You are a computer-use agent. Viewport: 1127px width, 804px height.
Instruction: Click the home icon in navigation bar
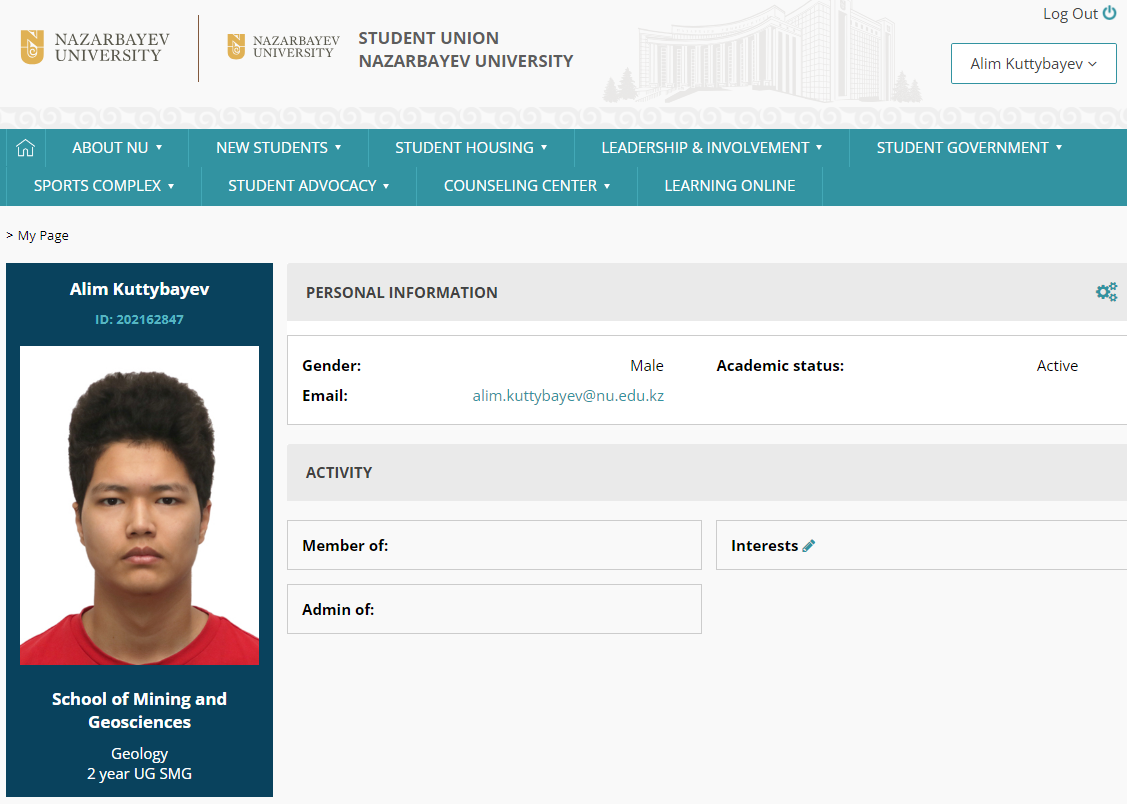click(x=26, y=148)
